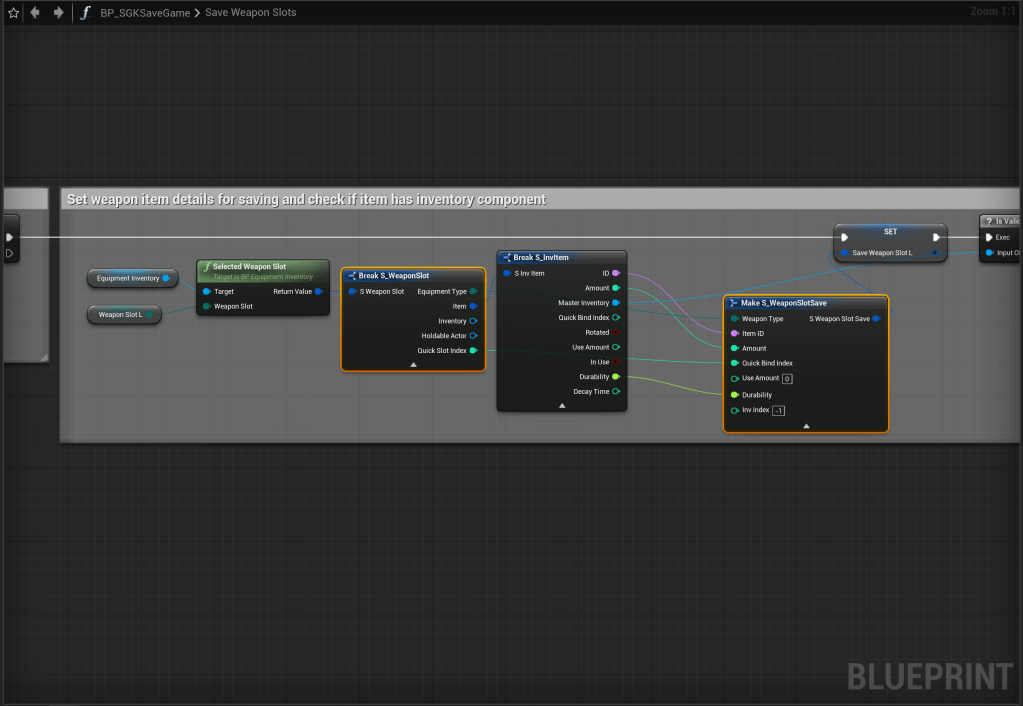Click the Return Value output pin
Image resolution: width=1023 pixels, height=706 pixels.
tap(319, 292)
